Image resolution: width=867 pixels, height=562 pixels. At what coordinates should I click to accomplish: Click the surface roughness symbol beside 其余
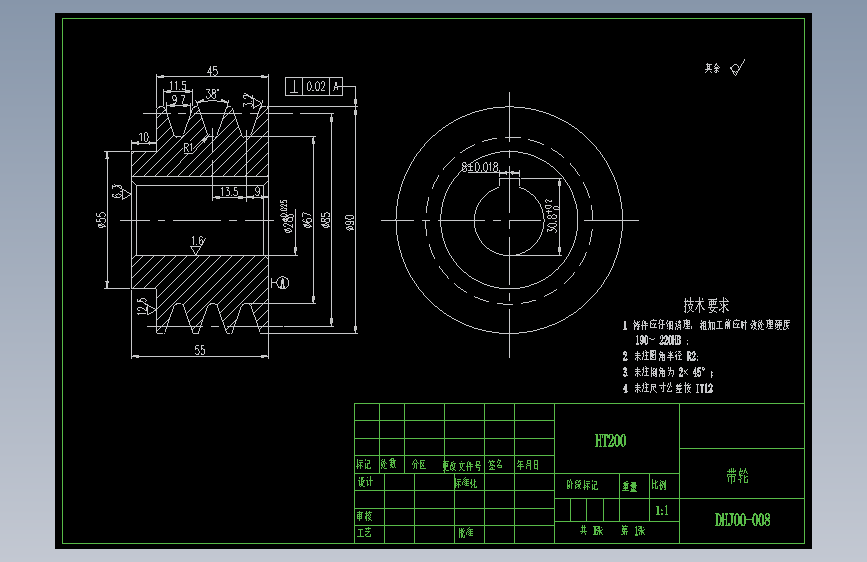tap(738, 68)
